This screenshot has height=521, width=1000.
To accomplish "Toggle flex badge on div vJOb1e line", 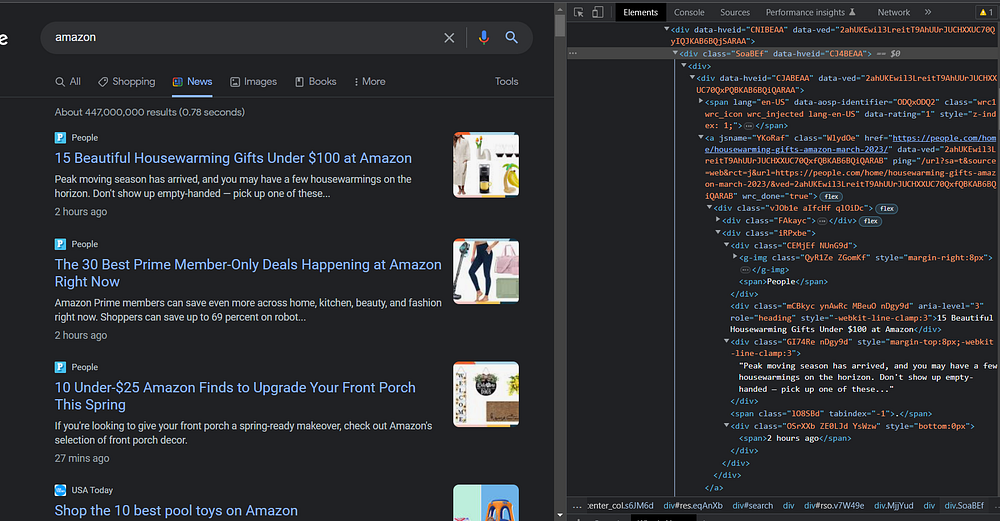I will pyautogui.click(x=886, y=209).
